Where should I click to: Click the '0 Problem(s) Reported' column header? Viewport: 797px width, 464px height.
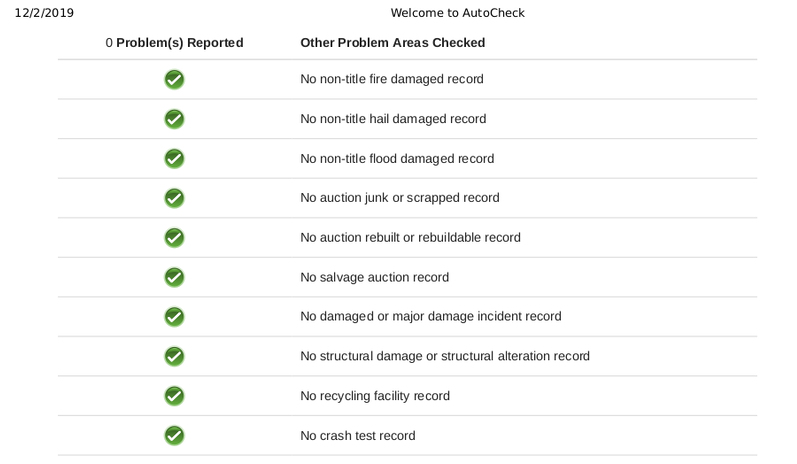tap(174, 43)
